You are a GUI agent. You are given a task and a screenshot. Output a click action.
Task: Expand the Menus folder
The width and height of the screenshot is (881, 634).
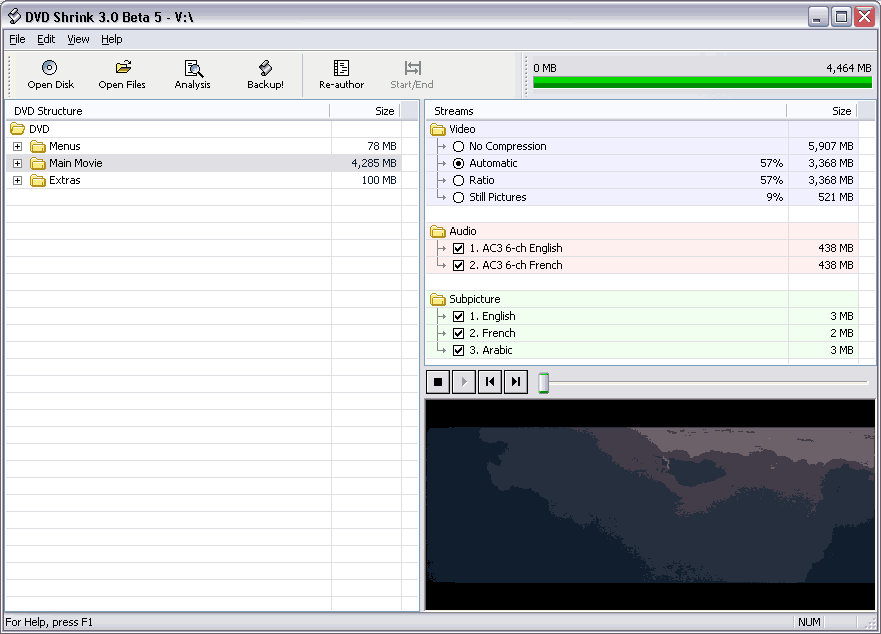pos(17,147)
